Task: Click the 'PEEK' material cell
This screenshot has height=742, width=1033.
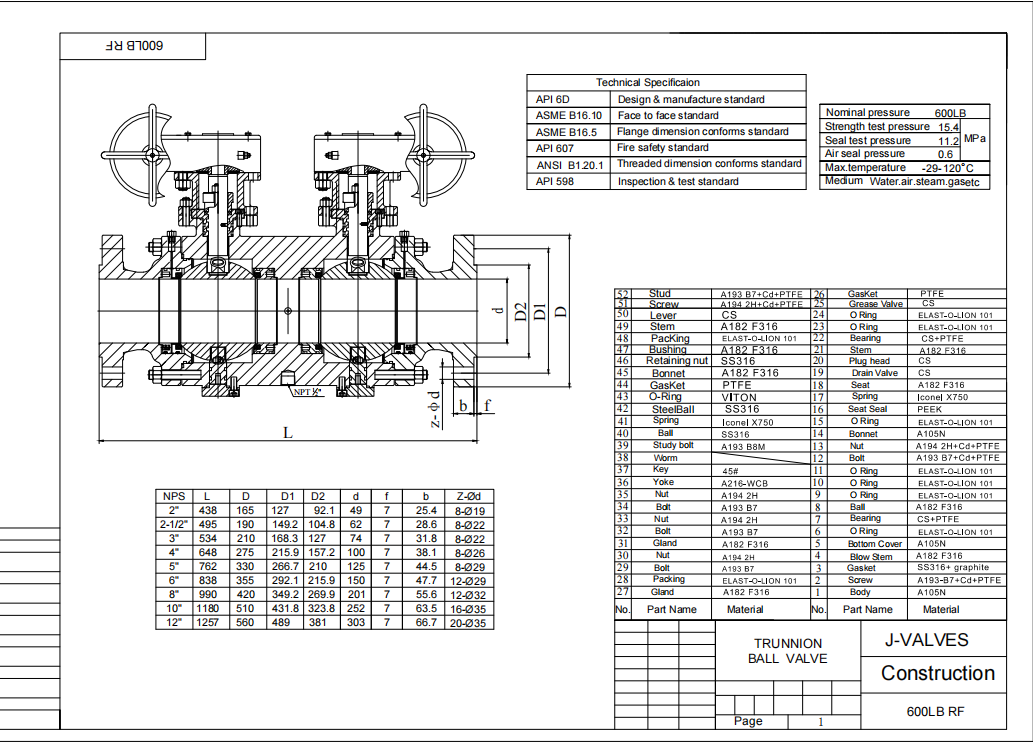Action: 929,409
